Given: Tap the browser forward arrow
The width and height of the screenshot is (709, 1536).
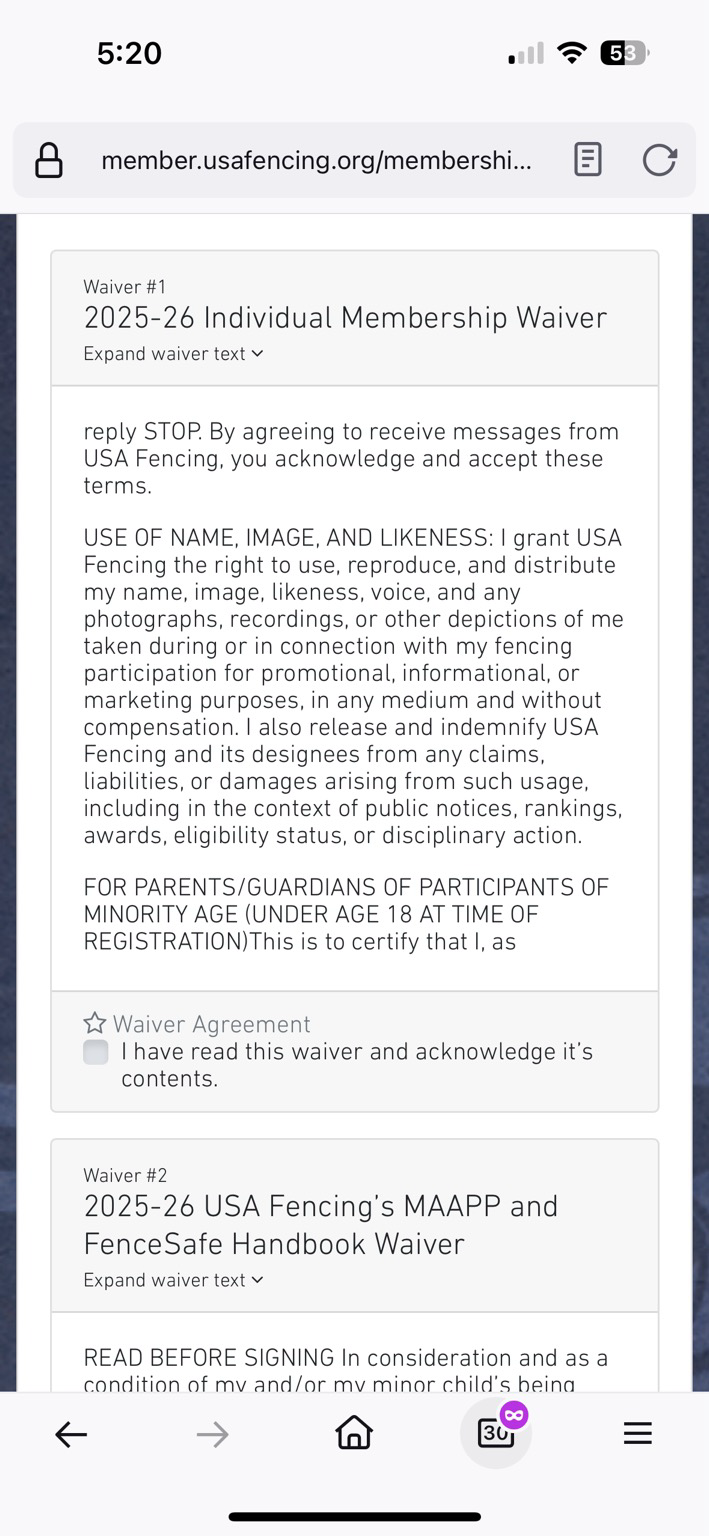Looking at the screenshot, I should [212, 1435].
